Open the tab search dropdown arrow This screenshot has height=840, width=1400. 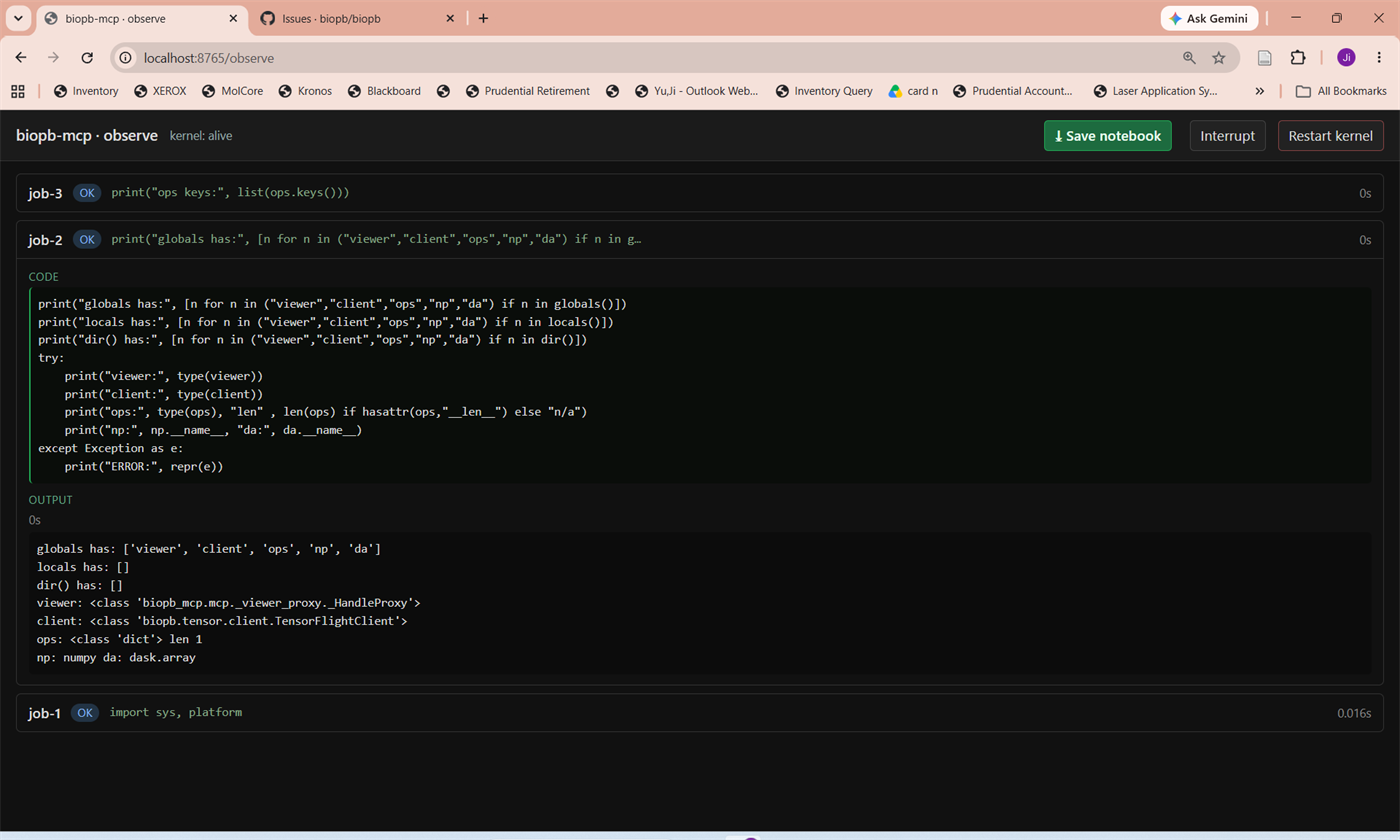coord(18,18)
